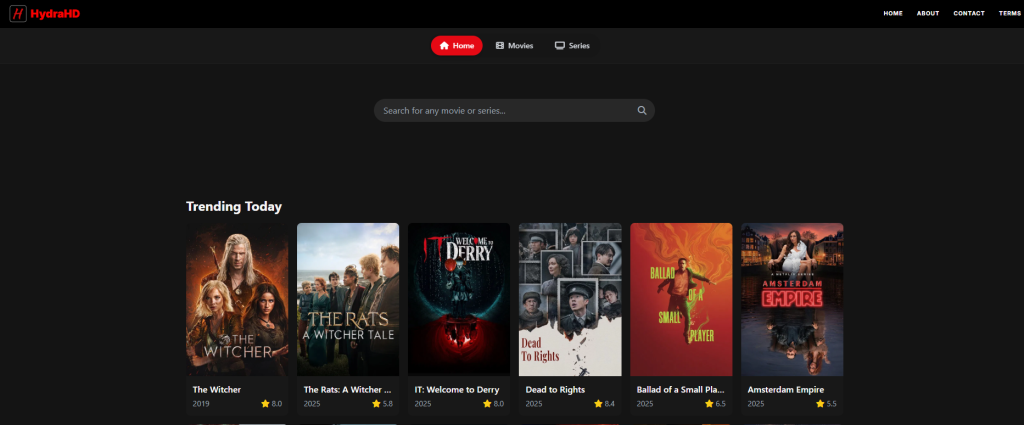Viewport: 1024px width, 425px height.
Task: Open the ABOUT page link
Action: pos(927,13)
